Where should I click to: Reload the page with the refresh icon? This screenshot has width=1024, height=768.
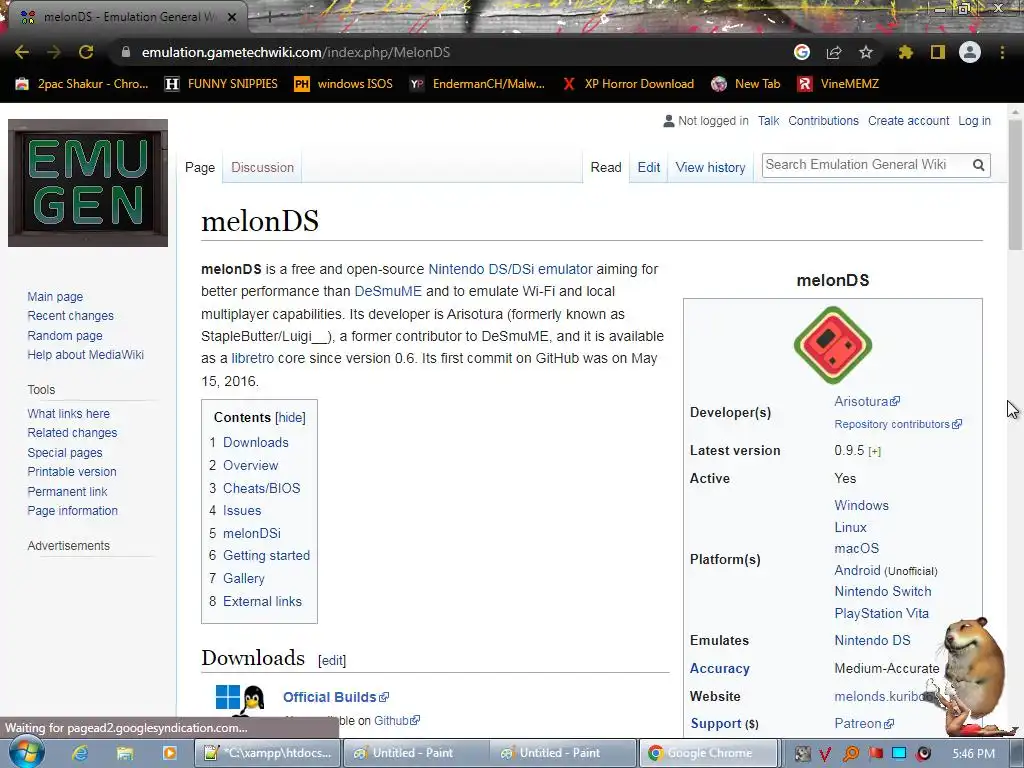[x=86, y=52]
